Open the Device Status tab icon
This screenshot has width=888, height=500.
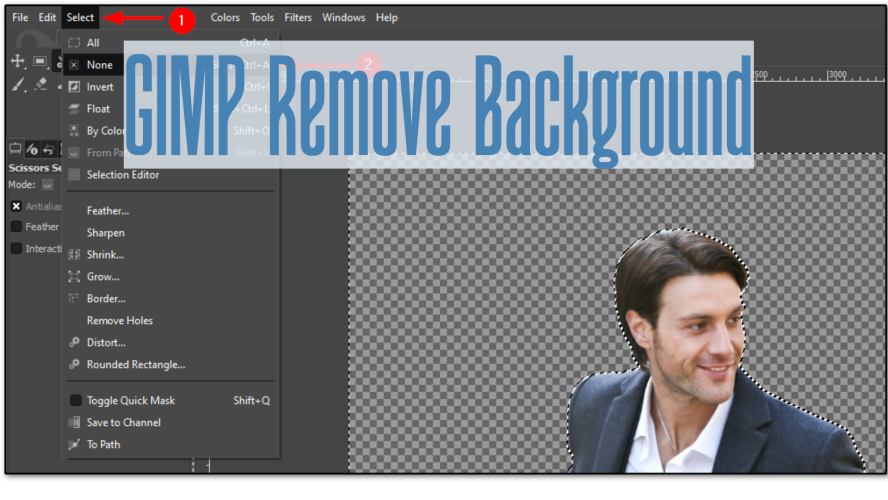click(x=32, y=148)
